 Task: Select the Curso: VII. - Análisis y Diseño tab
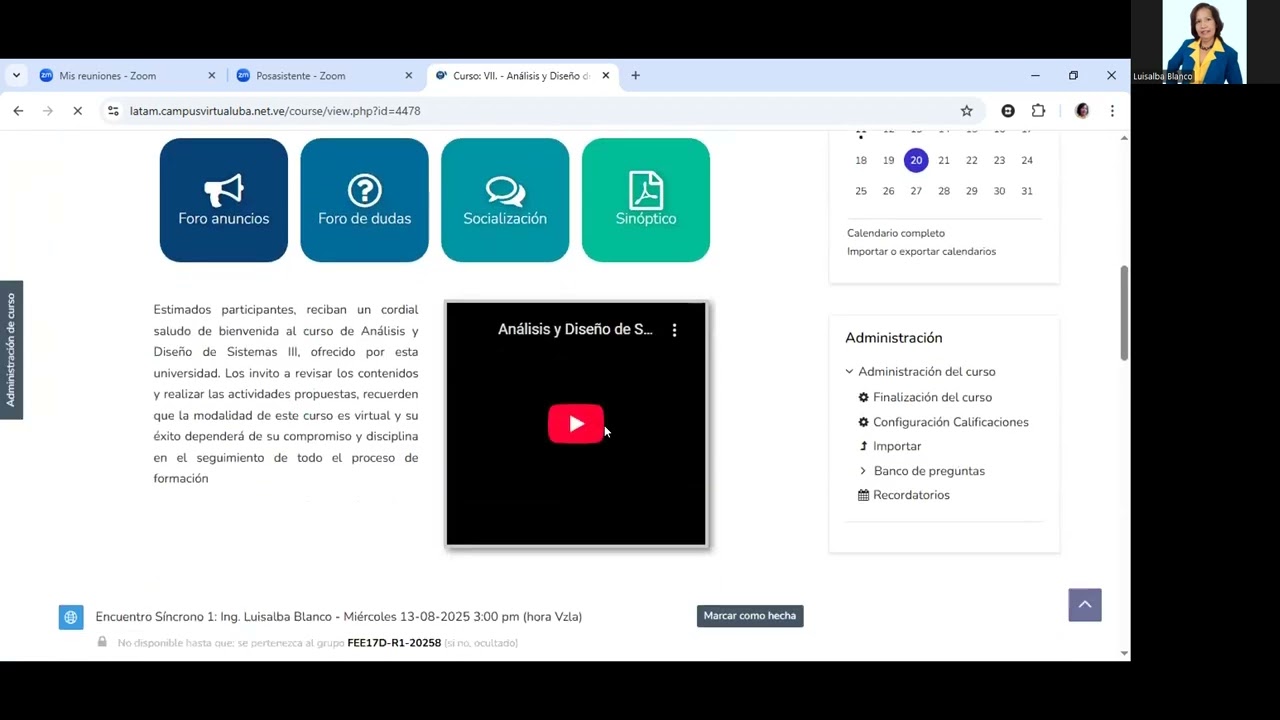[x=522, y=76]
